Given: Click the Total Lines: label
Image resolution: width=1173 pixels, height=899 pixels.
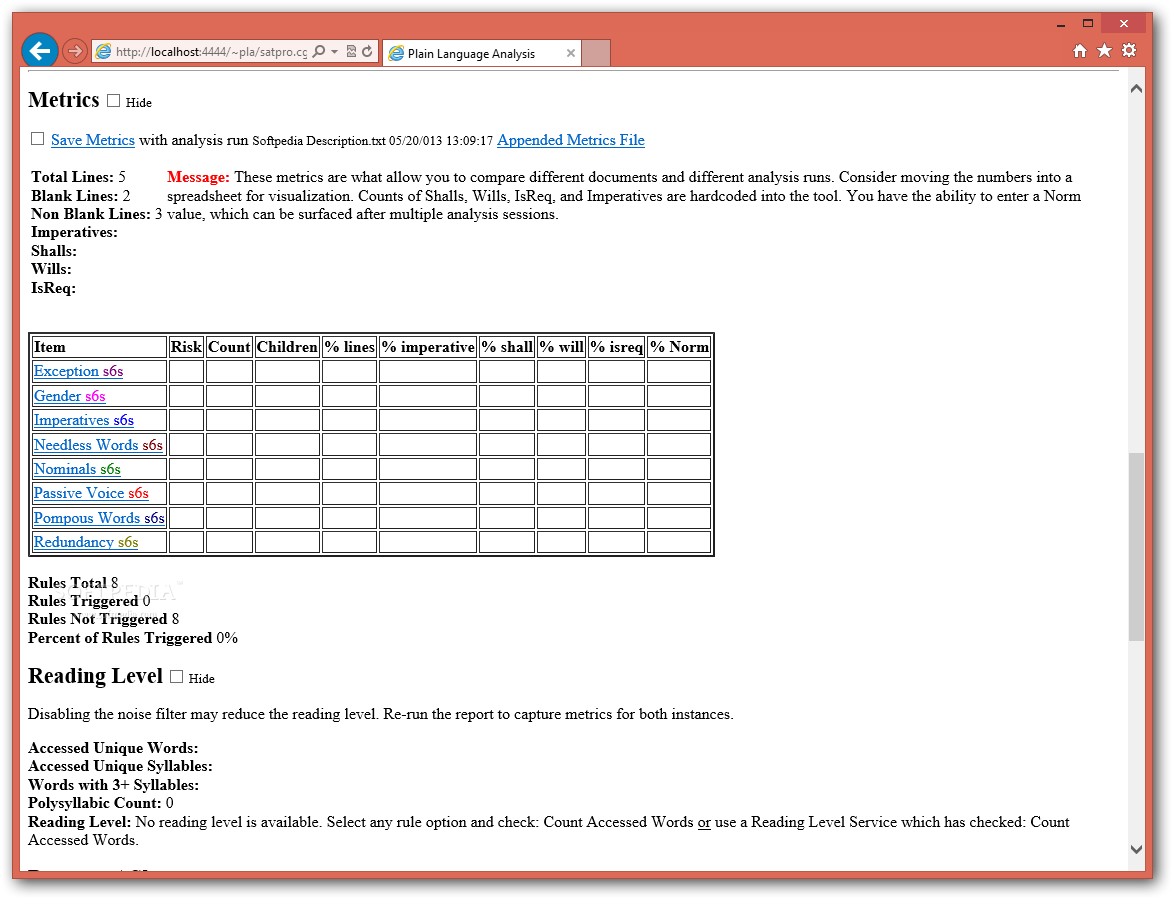Looking at the screenshot, I should click(73, 177).
